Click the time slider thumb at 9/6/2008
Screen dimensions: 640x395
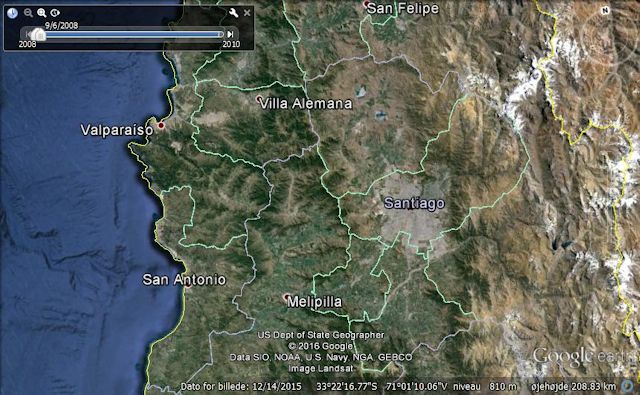(38, 35)
